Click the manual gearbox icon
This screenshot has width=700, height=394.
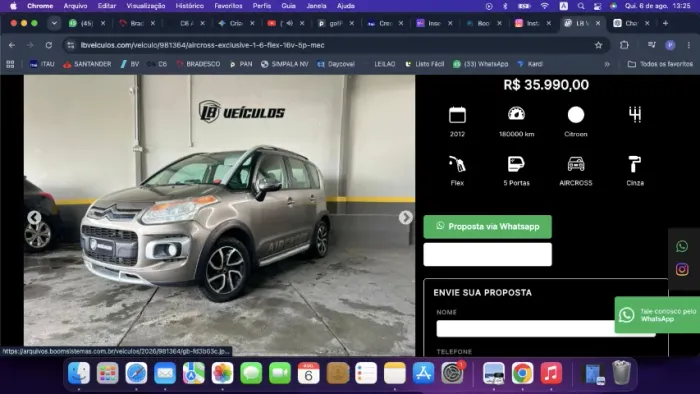tap(635, 115)
